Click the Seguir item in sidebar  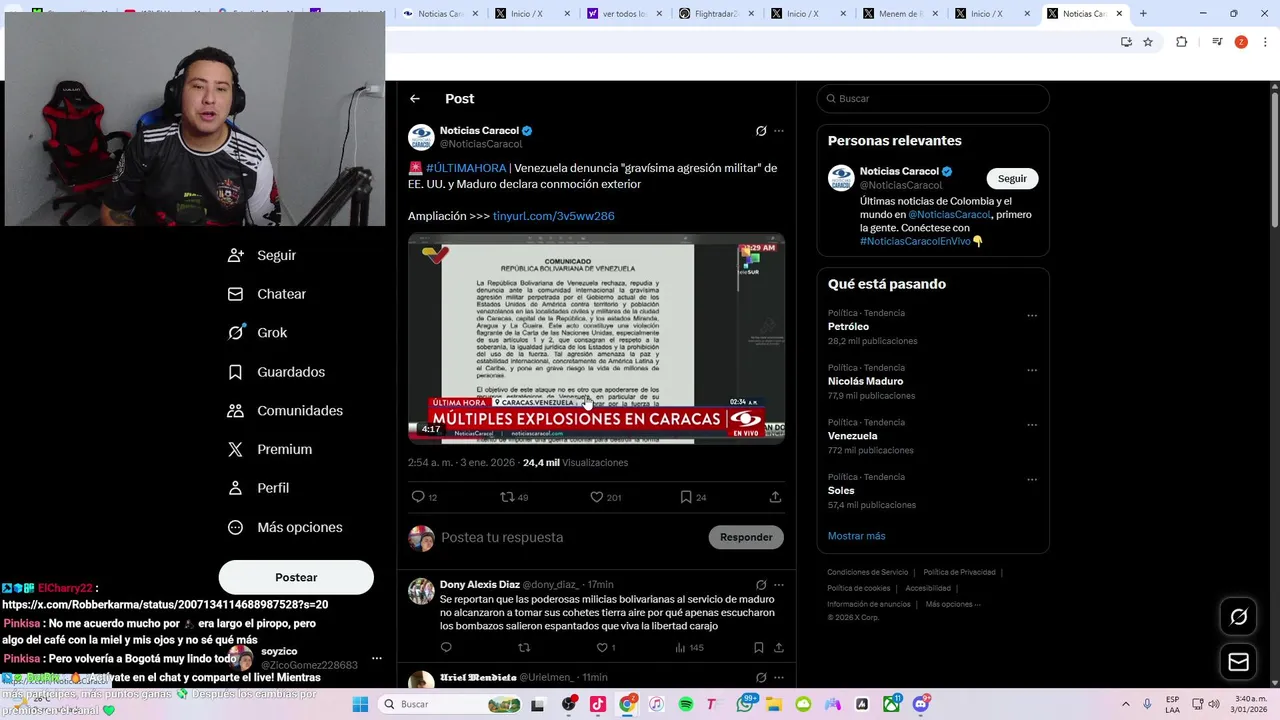[x=262, y=255]
